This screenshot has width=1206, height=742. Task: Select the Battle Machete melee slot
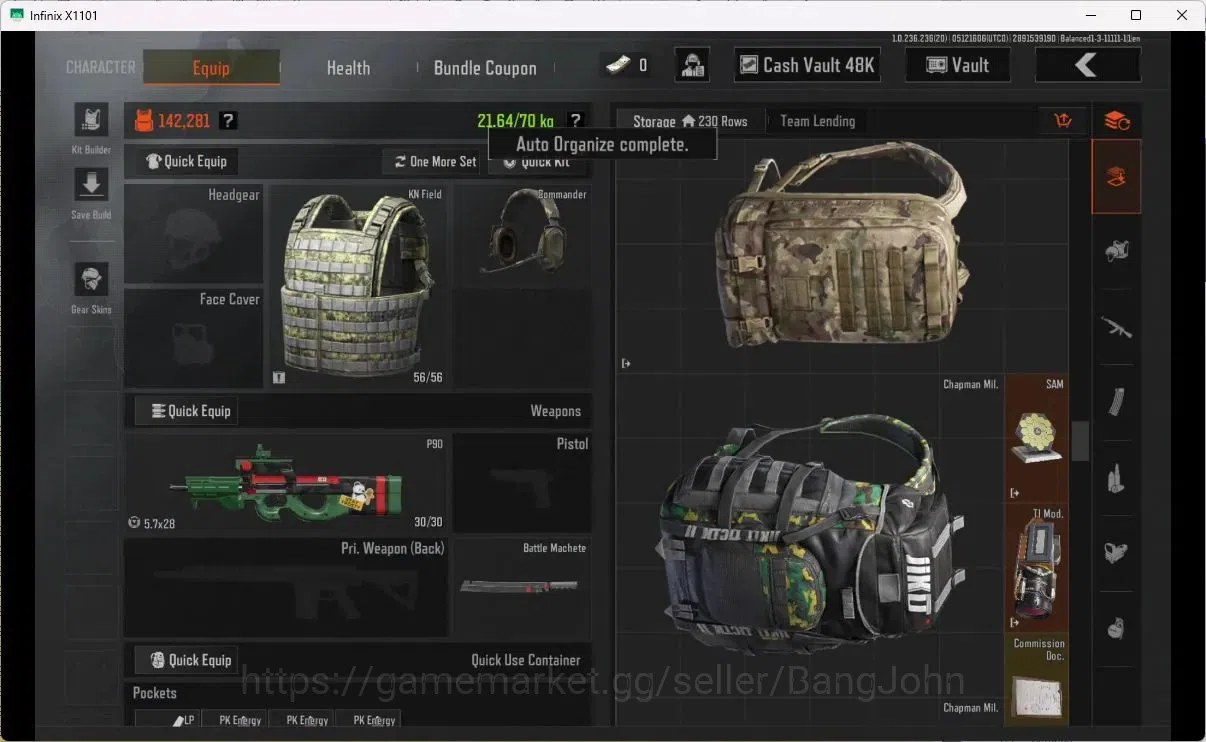click(523, 588)
